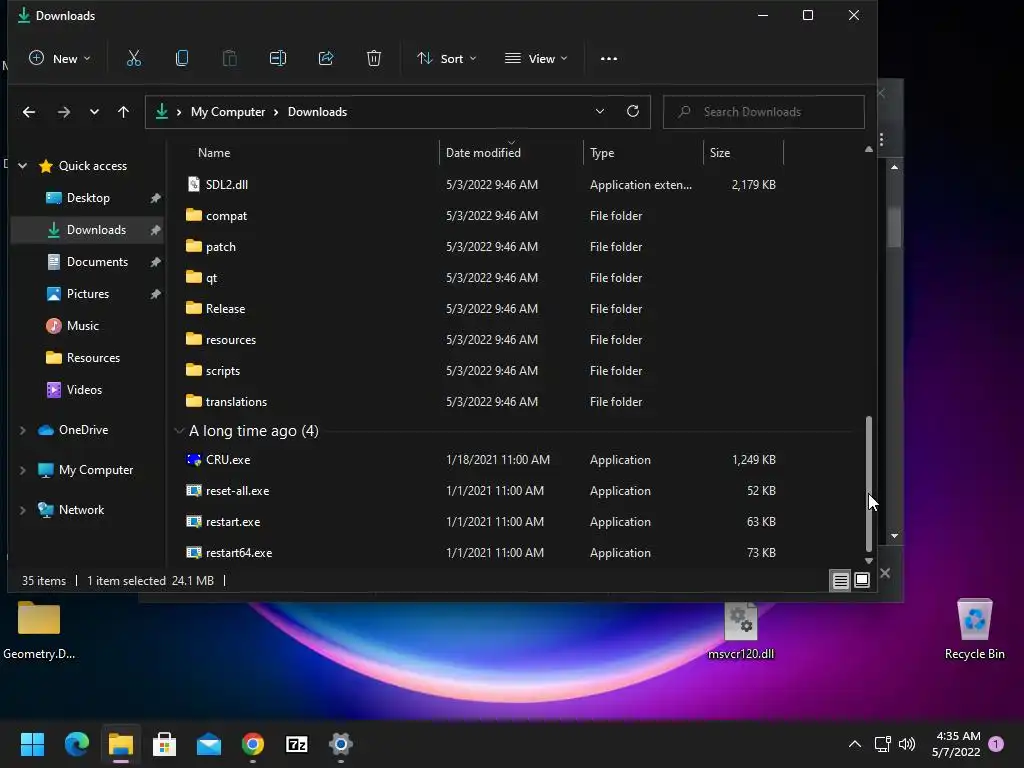Click the Share icon in toolbar
Screen dimensions: 1024x768
326,59
